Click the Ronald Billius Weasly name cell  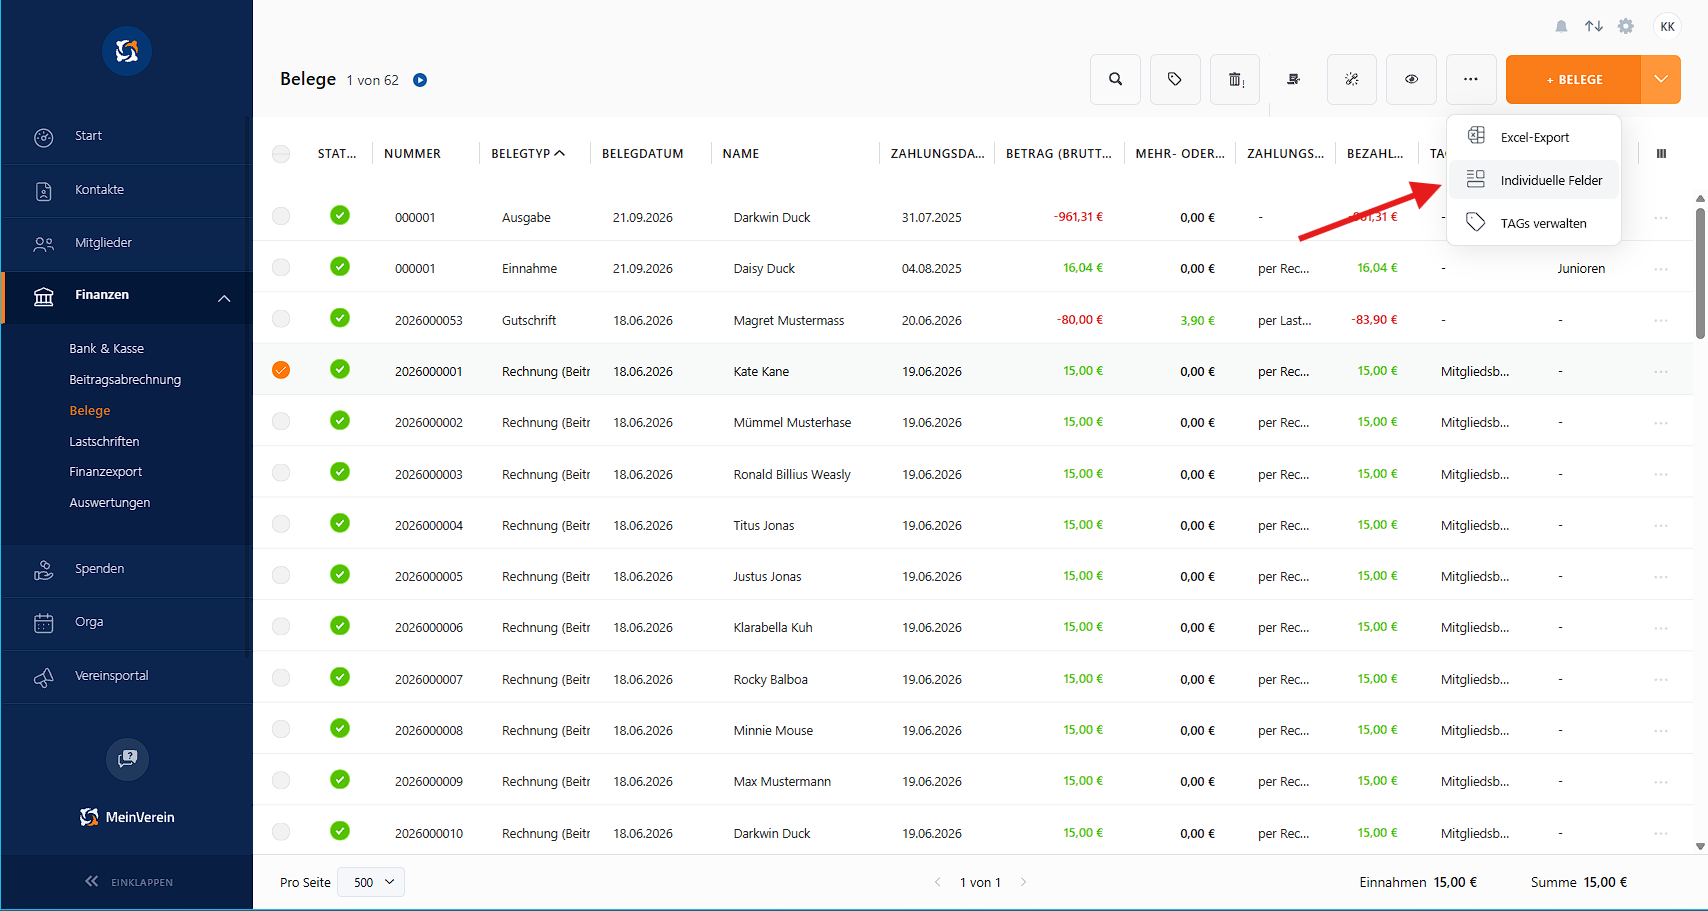click(792, 475)
